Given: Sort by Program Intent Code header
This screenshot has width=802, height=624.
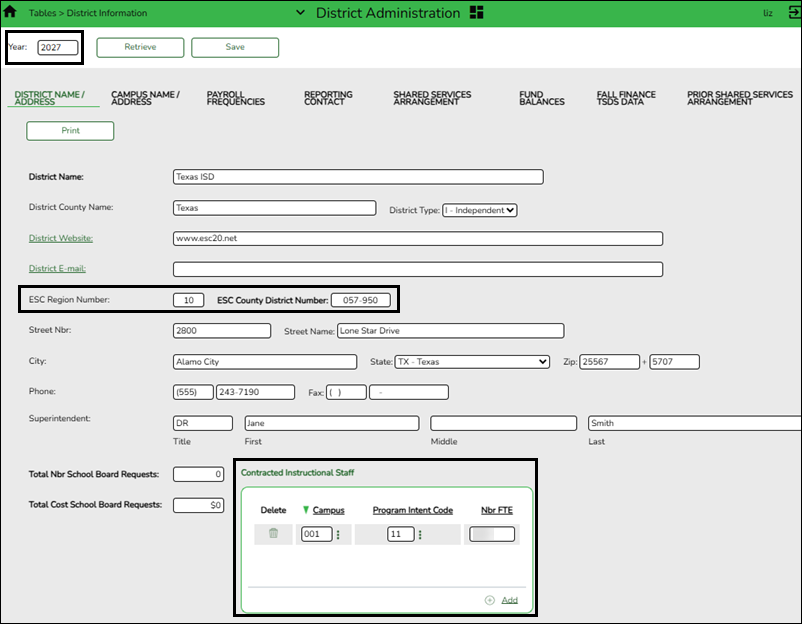Looking at the screenshot, I should [x=413, y=510].
